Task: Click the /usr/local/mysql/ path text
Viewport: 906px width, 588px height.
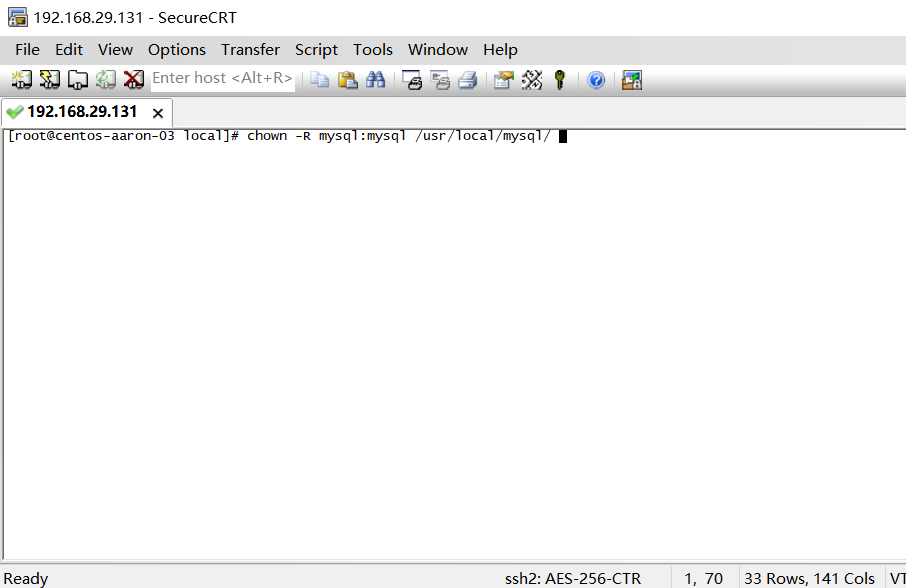Action: click(x=483, y=136)
